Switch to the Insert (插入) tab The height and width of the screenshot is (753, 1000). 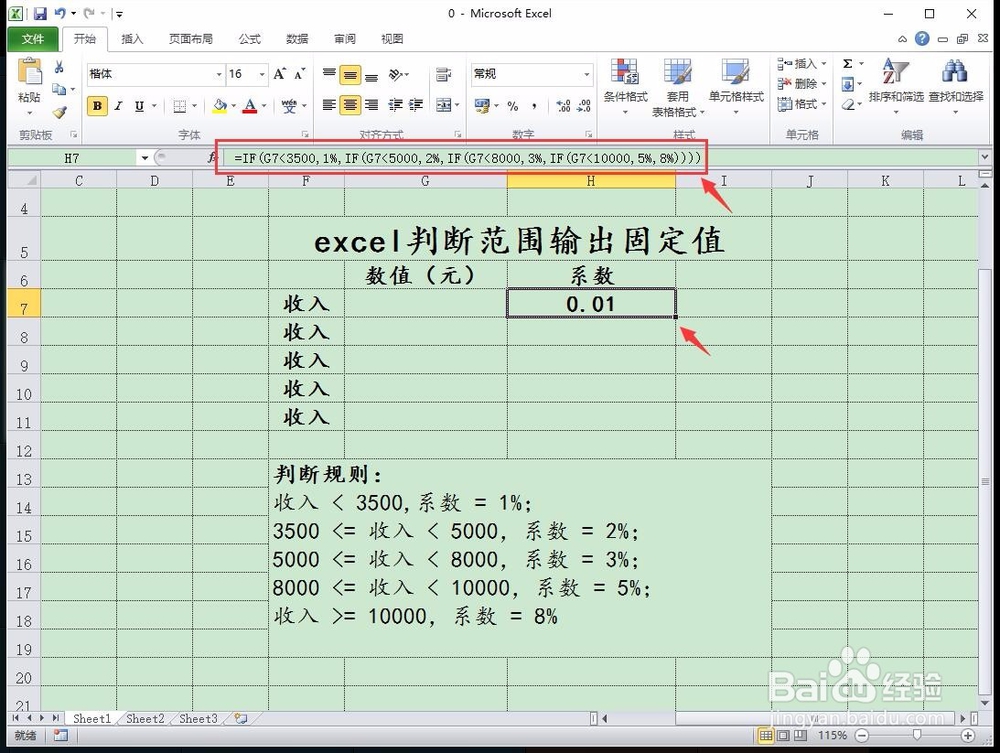coord(132,39)
